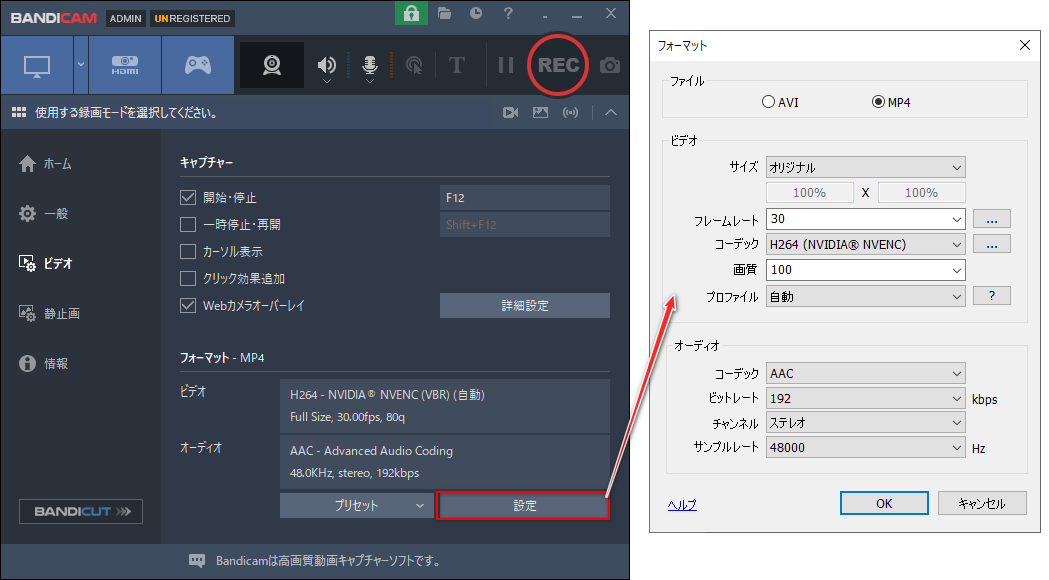Viewport: 1049px width, 580px height.
Task: Click the F12 hotkey field
Action: pos(524,197)
